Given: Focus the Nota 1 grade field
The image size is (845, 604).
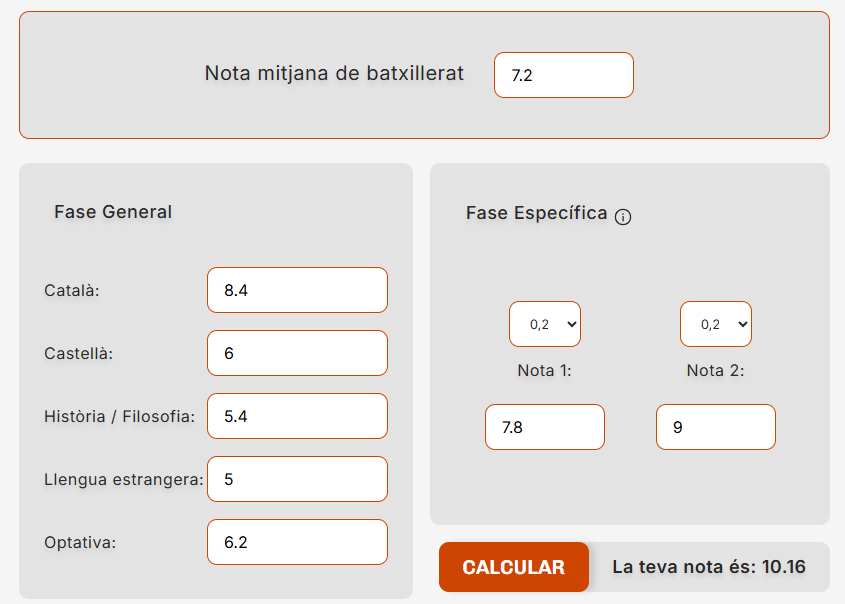Looking at the screenshot, I should click(x=545, y=427).
